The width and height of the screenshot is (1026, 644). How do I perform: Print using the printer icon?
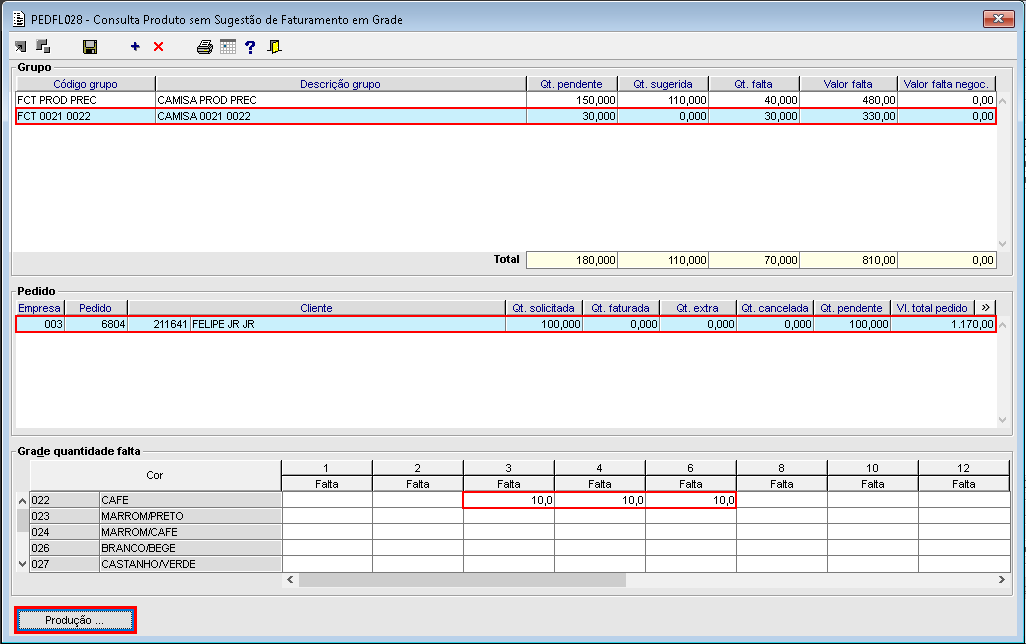[205, 46]
